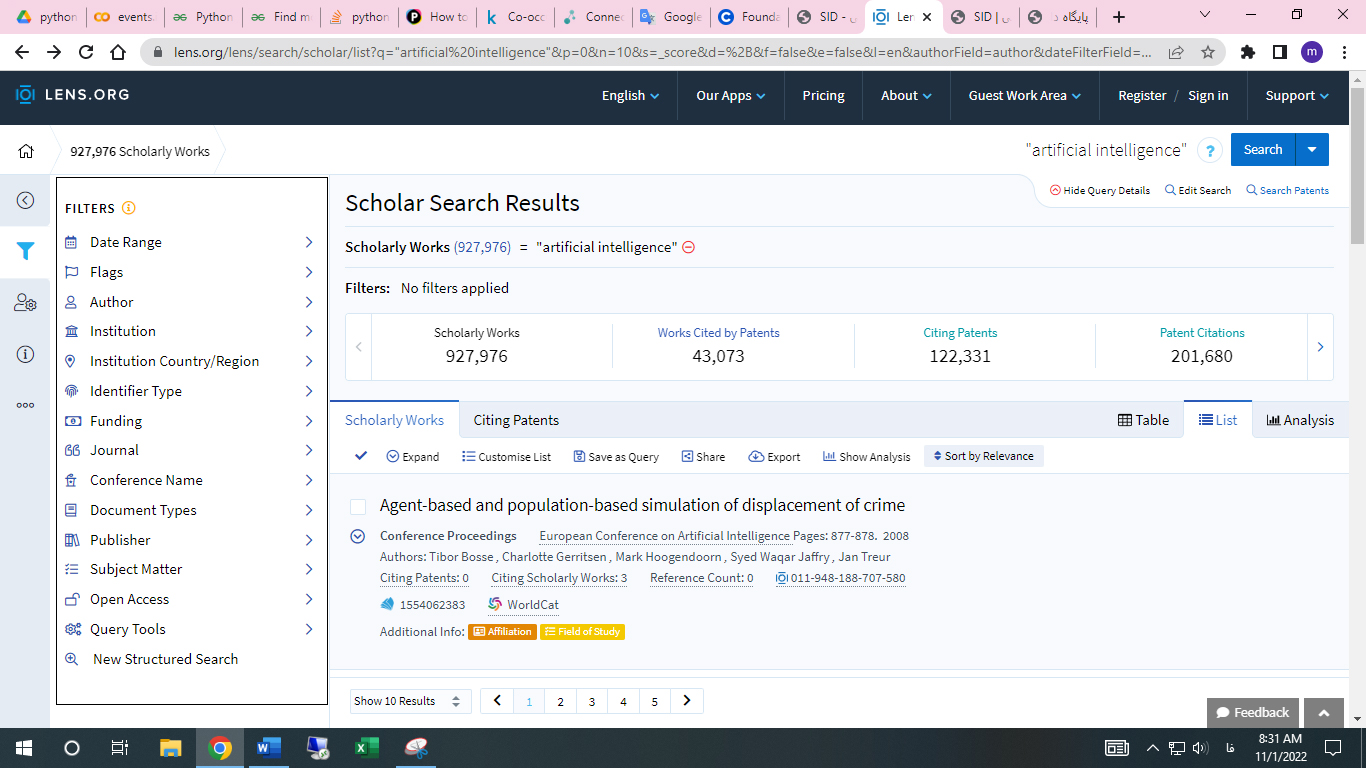Screen dimensions: 1366x768
Task: Open the Pricing page
Action: (823, 95)
